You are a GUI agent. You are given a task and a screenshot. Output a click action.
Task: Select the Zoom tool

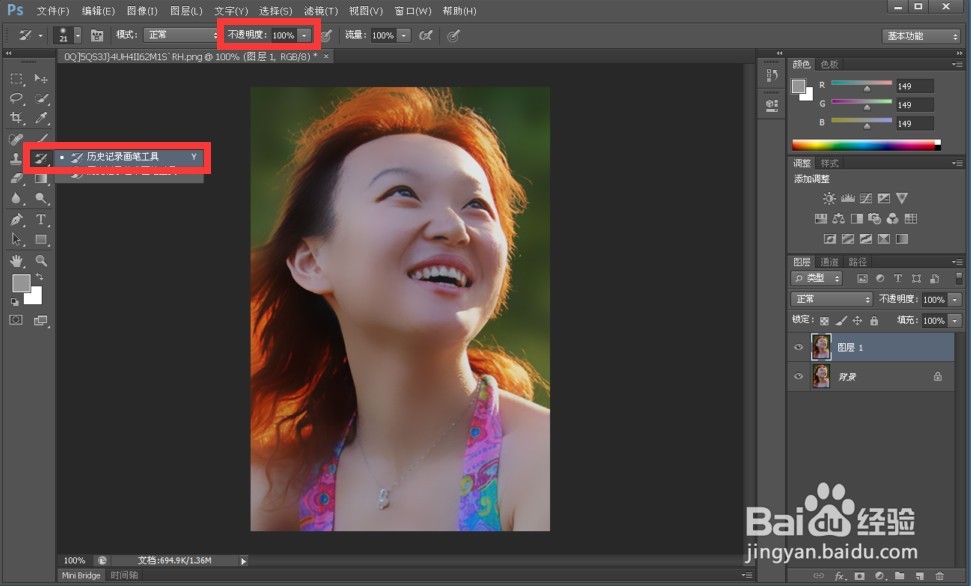click(x=41, y=260)
